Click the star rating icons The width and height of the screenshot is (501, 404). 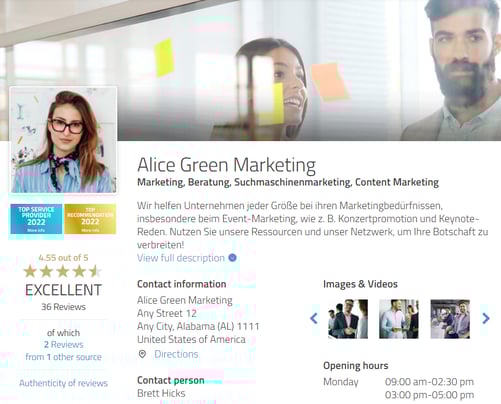pyautogui.click(x=63, y=271)
